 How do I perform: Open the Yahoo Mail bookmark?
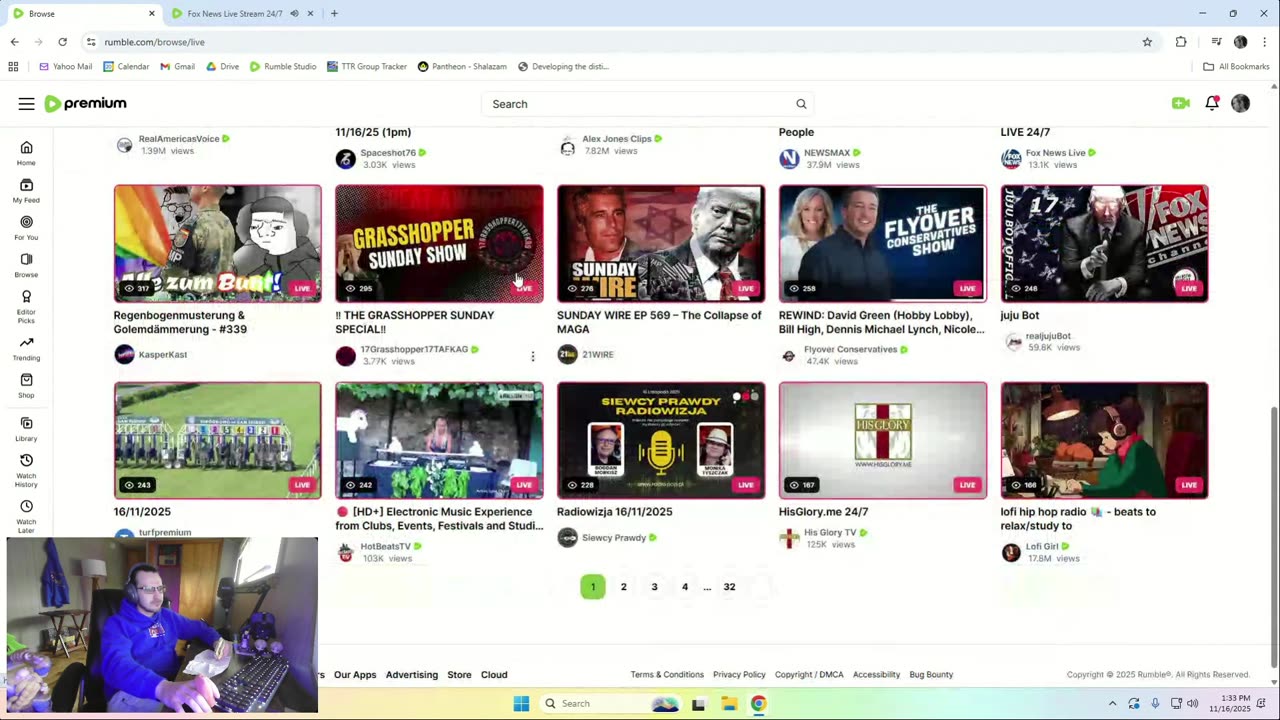[x=65, y=67]
